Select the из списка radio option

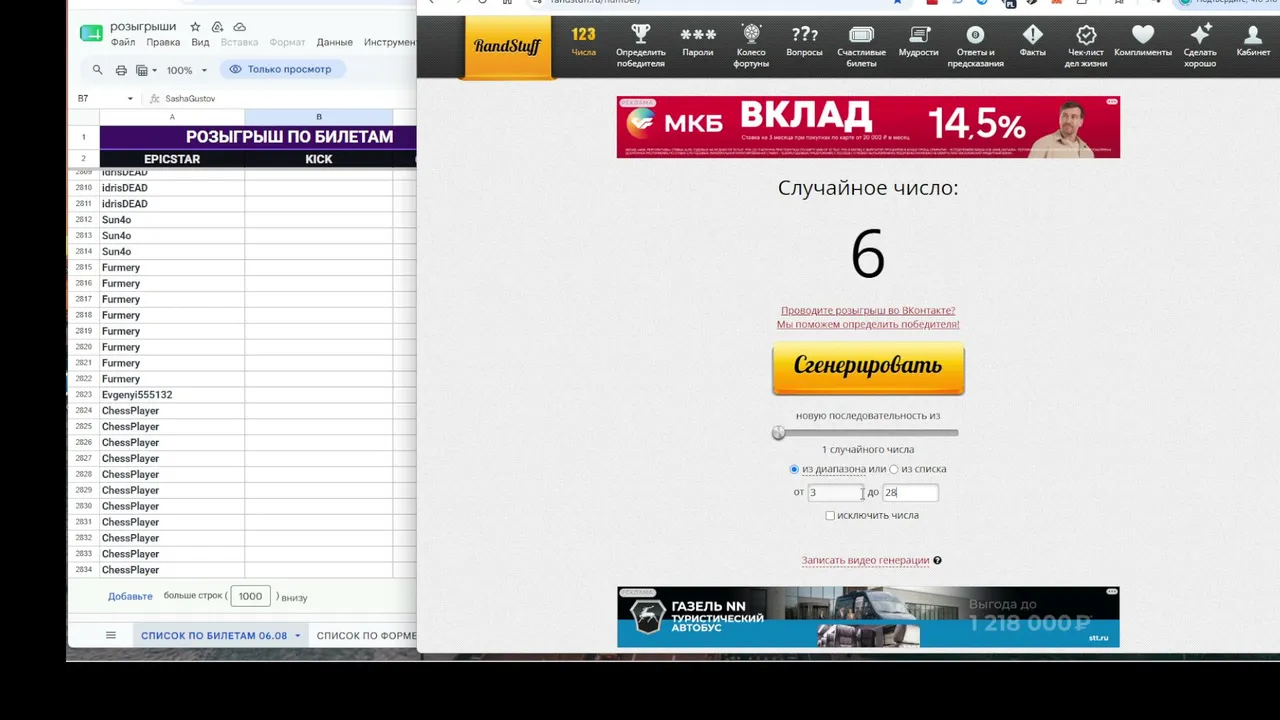coord(894,469)
